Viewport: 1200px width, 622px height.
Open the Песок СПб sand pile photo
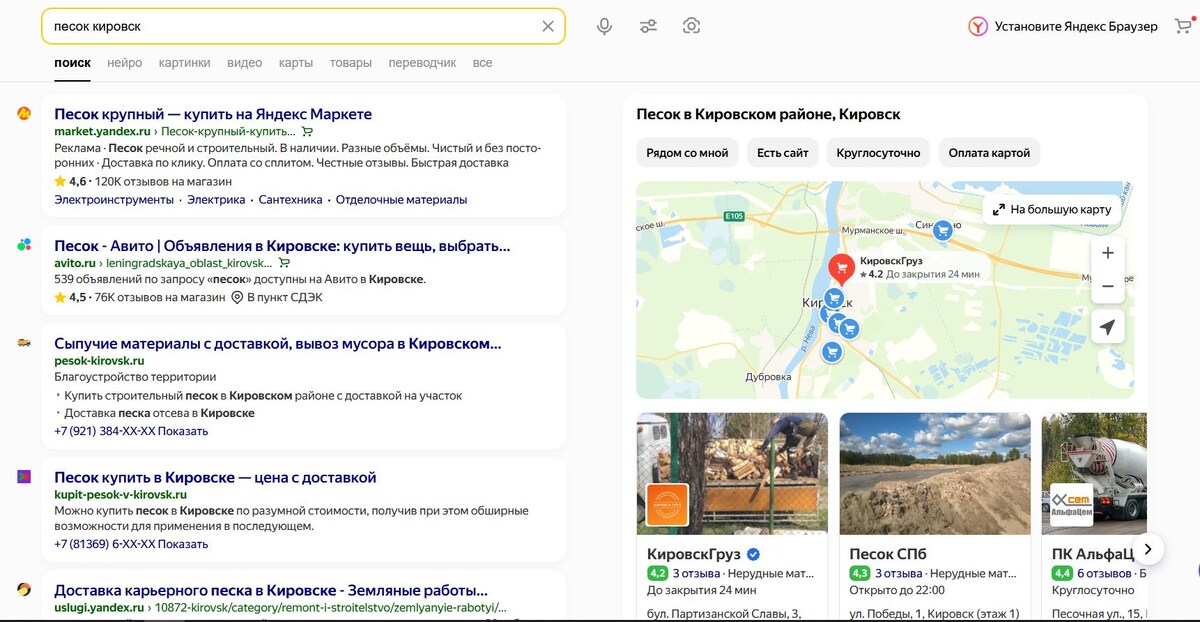935,473
